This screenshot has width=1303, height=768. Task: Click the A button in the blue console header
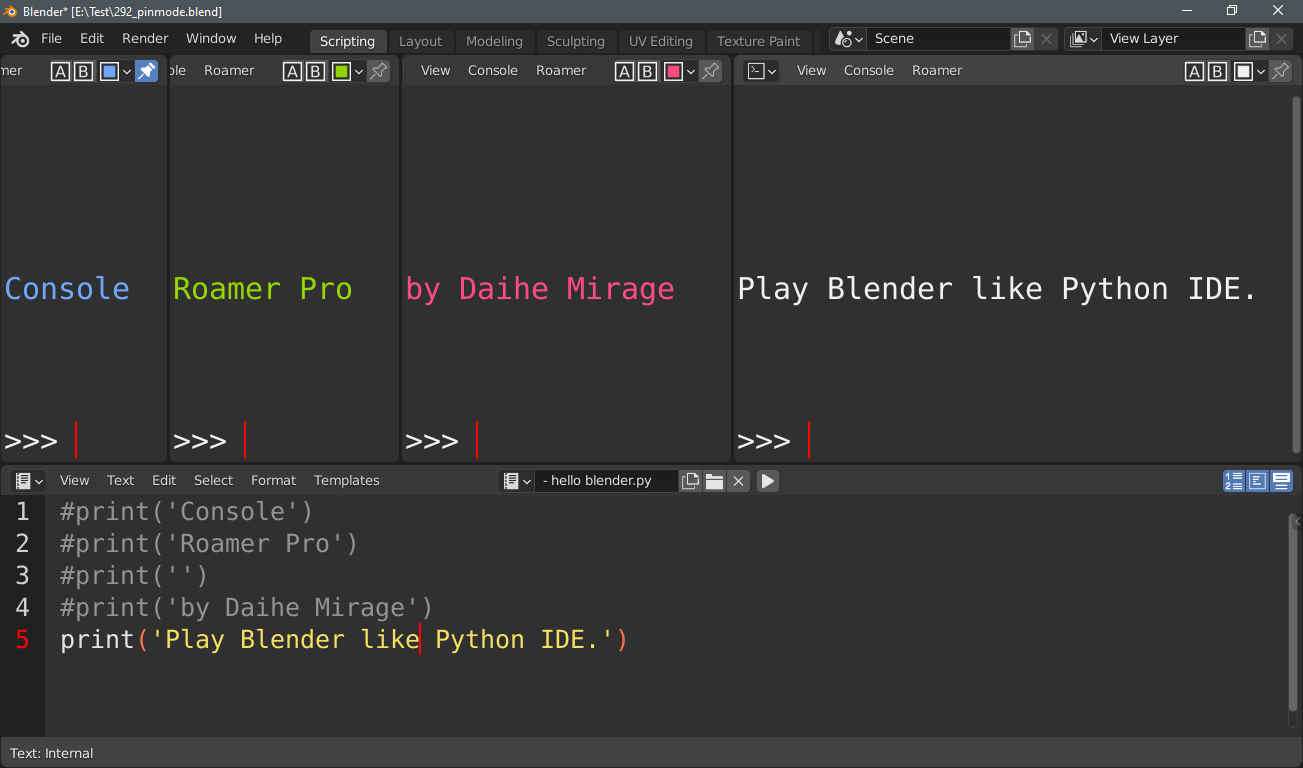pos(61,71)
